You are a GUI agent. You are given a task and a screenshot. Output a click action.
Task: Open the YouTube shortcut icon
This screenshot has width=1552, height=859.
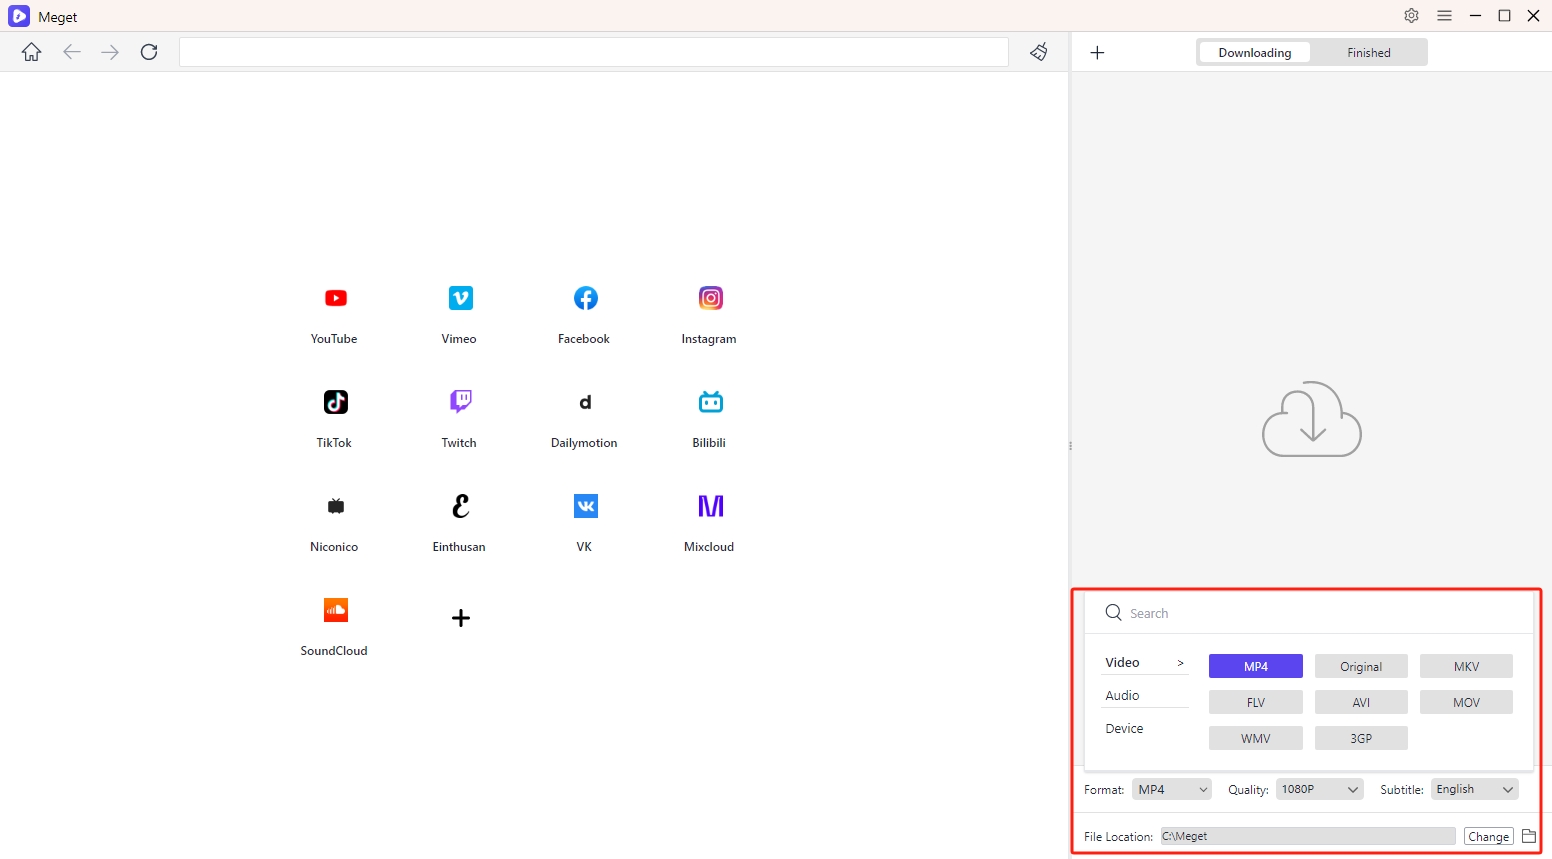336,298
